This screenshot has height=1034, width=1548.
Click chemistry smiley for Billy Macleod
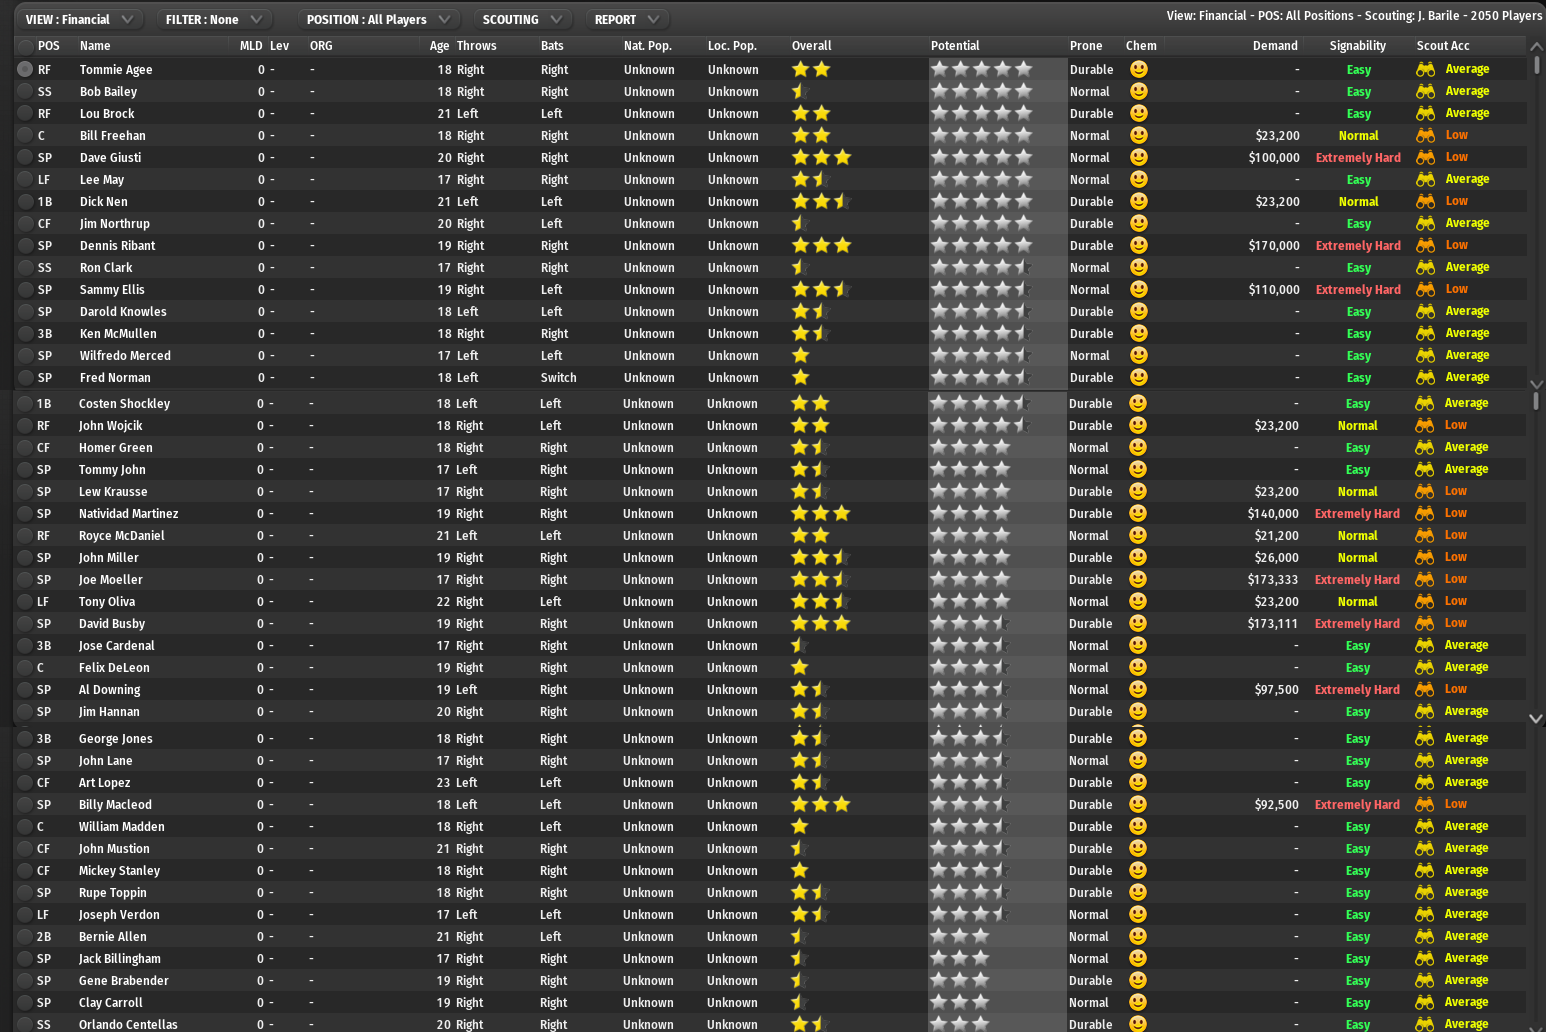[1138, 805]
